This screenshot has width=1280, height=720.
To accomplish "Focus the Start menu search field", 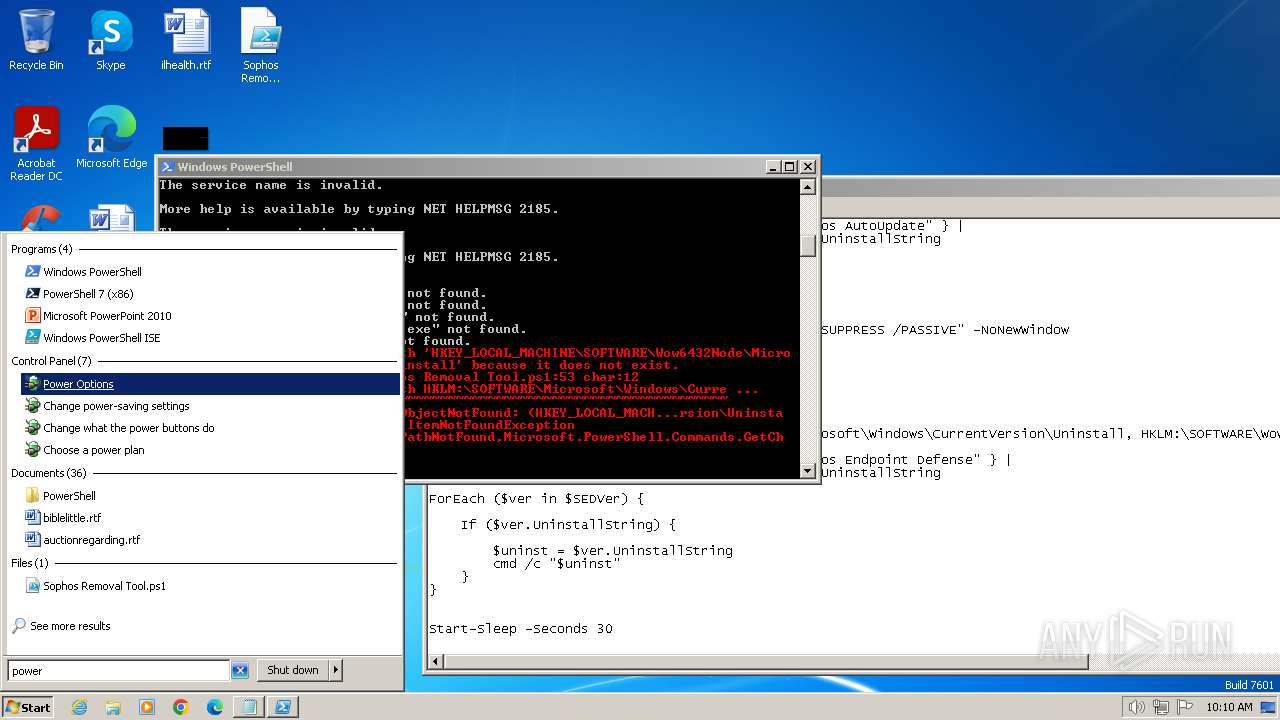I will tap(119, 671).
